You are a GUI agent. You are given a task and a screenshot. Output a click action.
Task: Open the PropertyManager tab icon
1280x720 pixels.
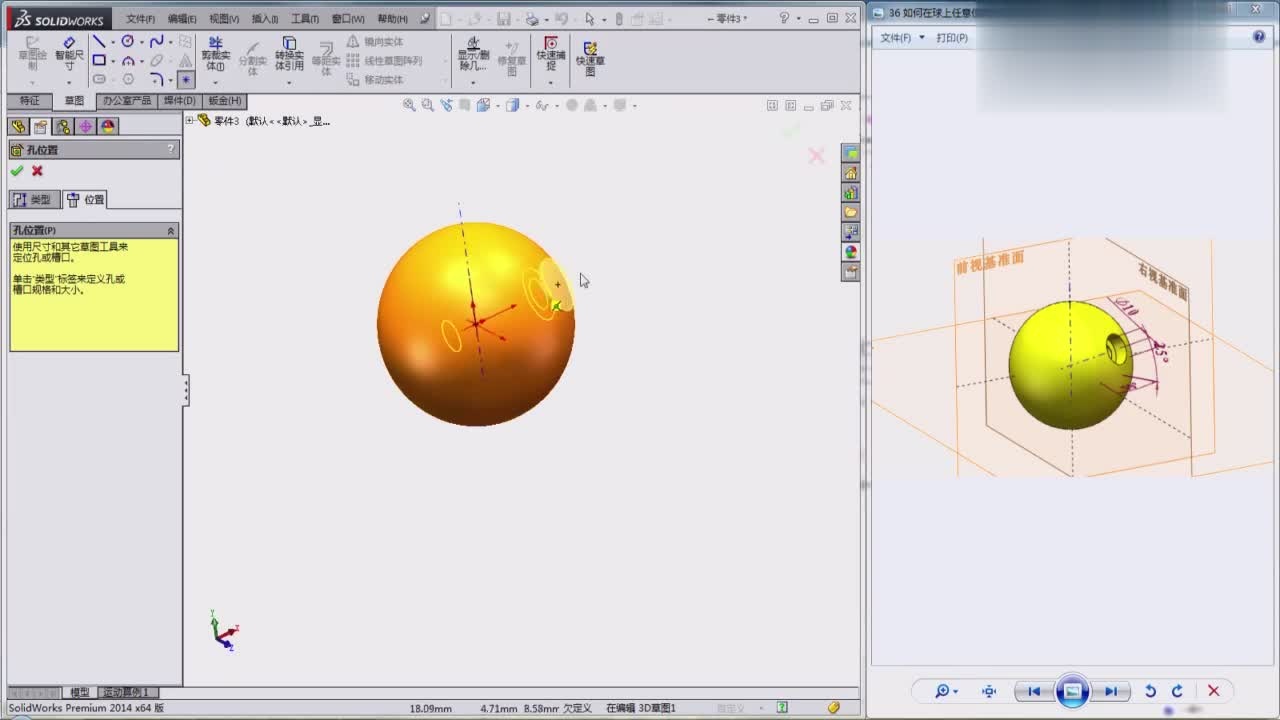(40, 127)
